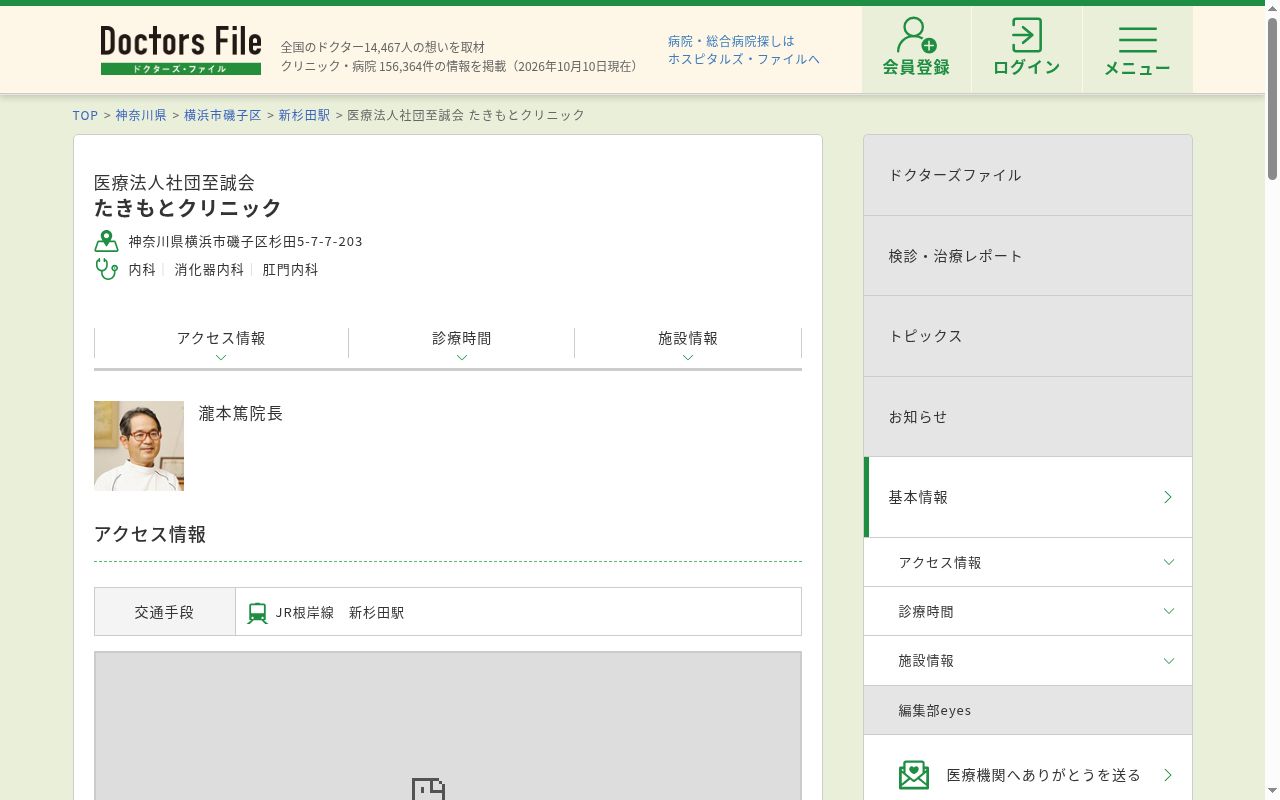Click 肛門内科 specialty label
The width and height of the screenshot is (1280, 800).
click(290, 270)
